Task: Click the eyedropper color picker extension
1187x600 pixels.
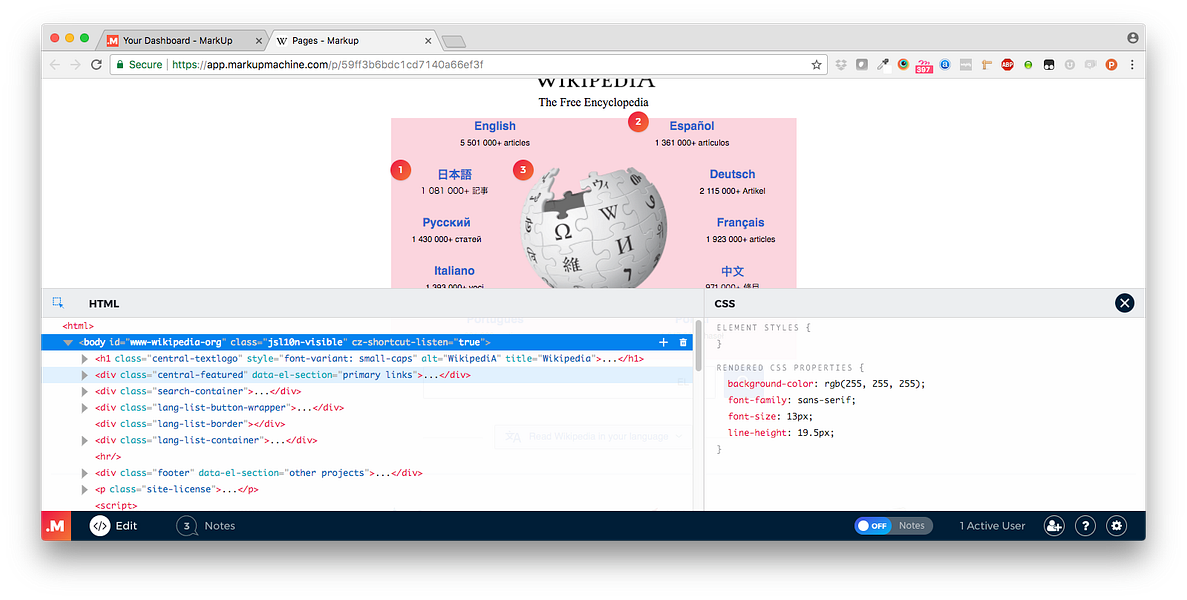Action: (883, 64)
